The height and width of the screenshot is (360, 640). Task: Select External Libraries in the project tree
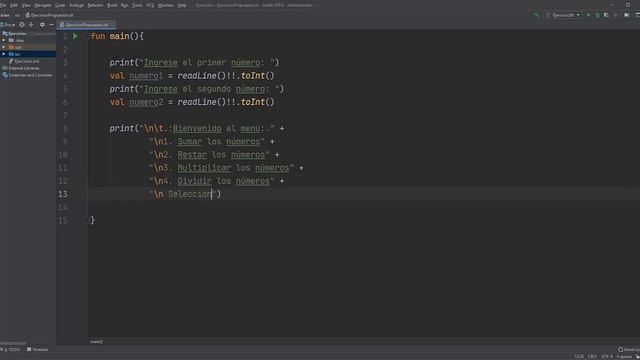point(24,68)
